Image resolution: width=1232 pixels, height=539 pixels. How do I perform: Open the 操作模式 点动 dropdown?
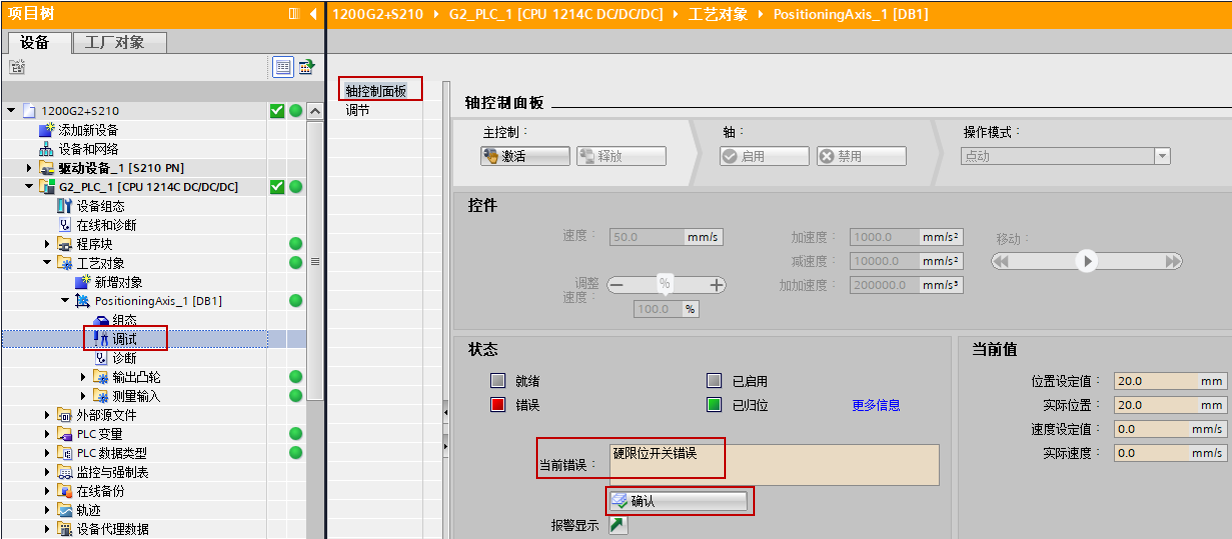click(1161, 156)
